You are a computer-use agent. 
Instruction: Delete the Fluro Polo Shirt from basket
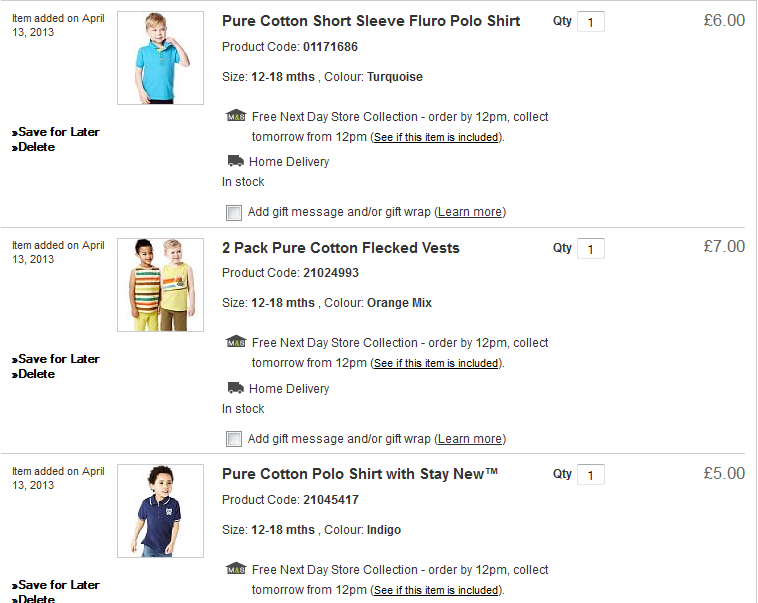[36, 147]
